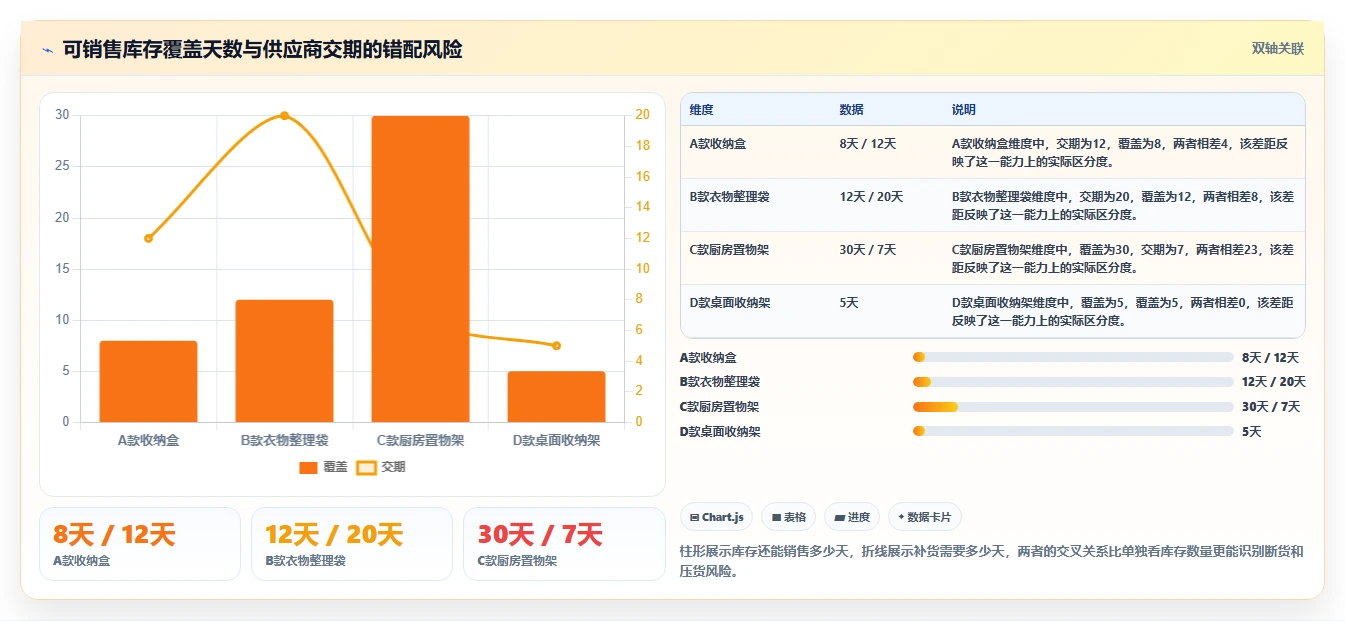Click the B款衣物整理袋 bar in chart

click(284, 361)
